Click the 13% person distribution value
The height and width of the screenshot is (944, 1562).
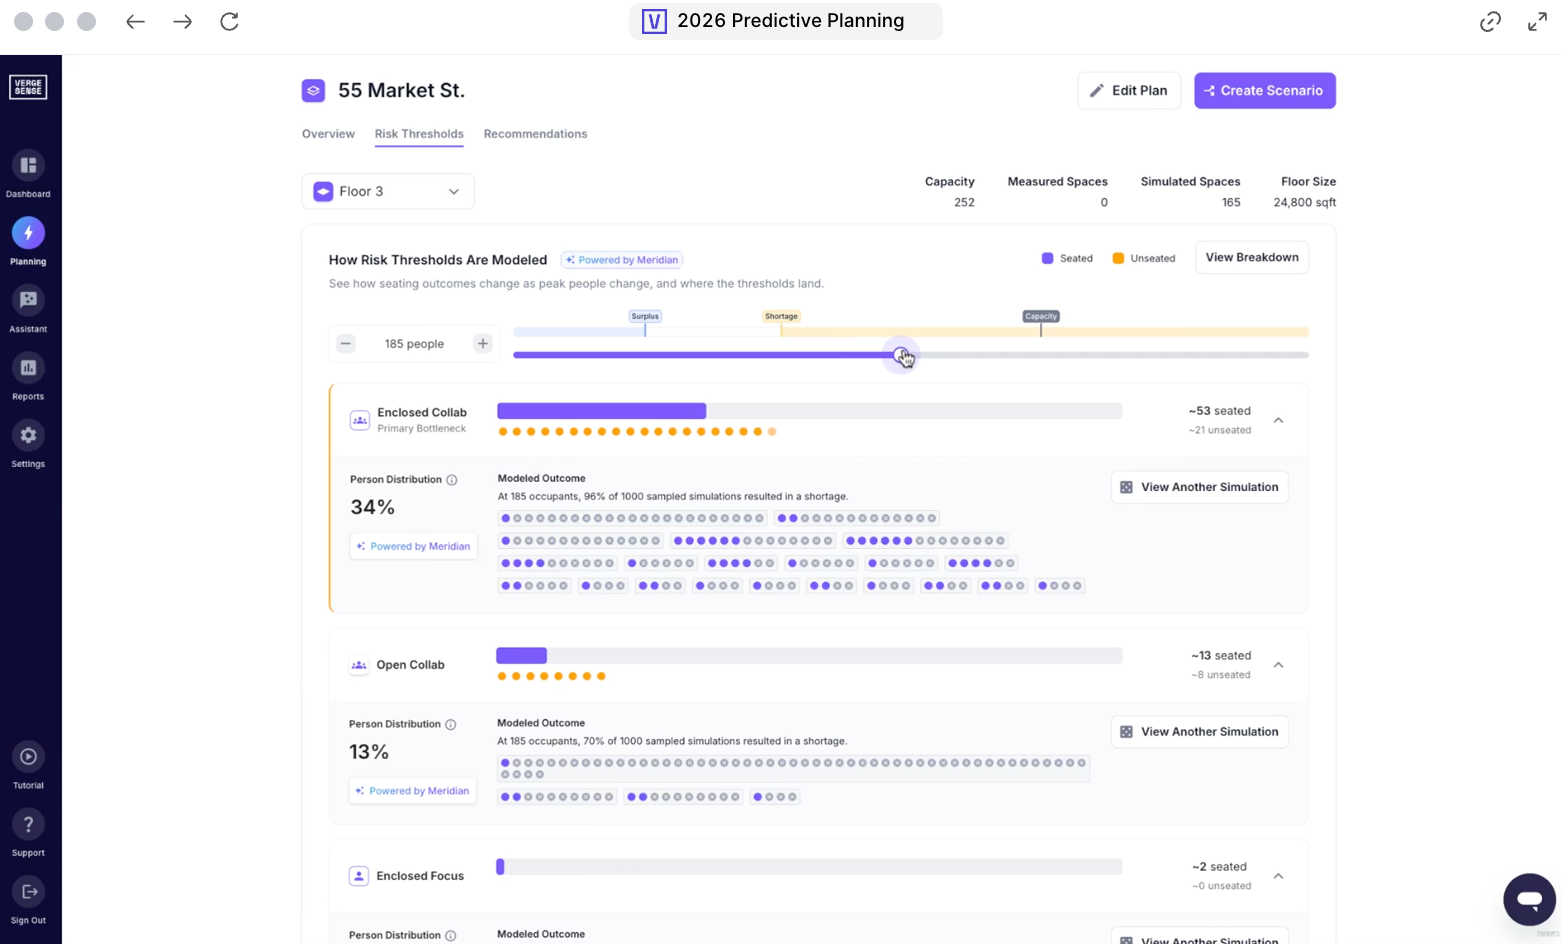tap(369, 752)
